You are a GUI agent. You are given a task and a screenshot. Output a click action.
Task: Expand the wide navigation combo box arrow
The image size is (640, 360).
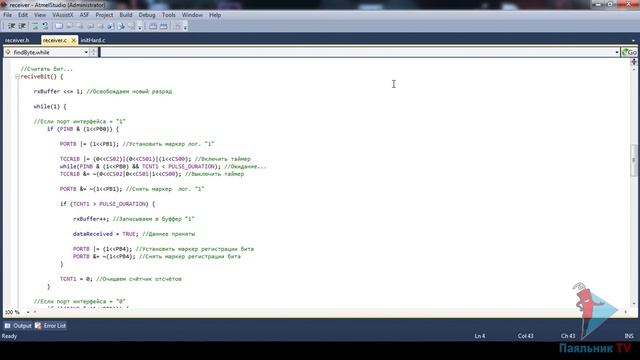click(616, 52)
